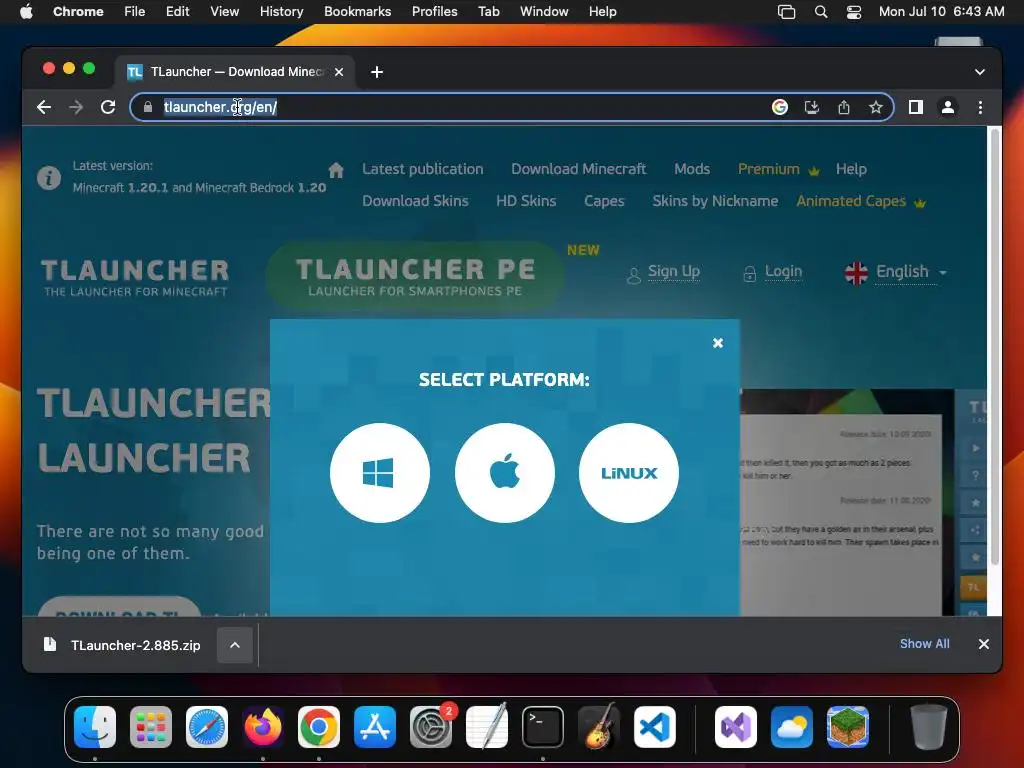Launch Firefox from the dock
Image resolution: width=1024 pixels, height=768 pixels.
[x=263, y=727]
